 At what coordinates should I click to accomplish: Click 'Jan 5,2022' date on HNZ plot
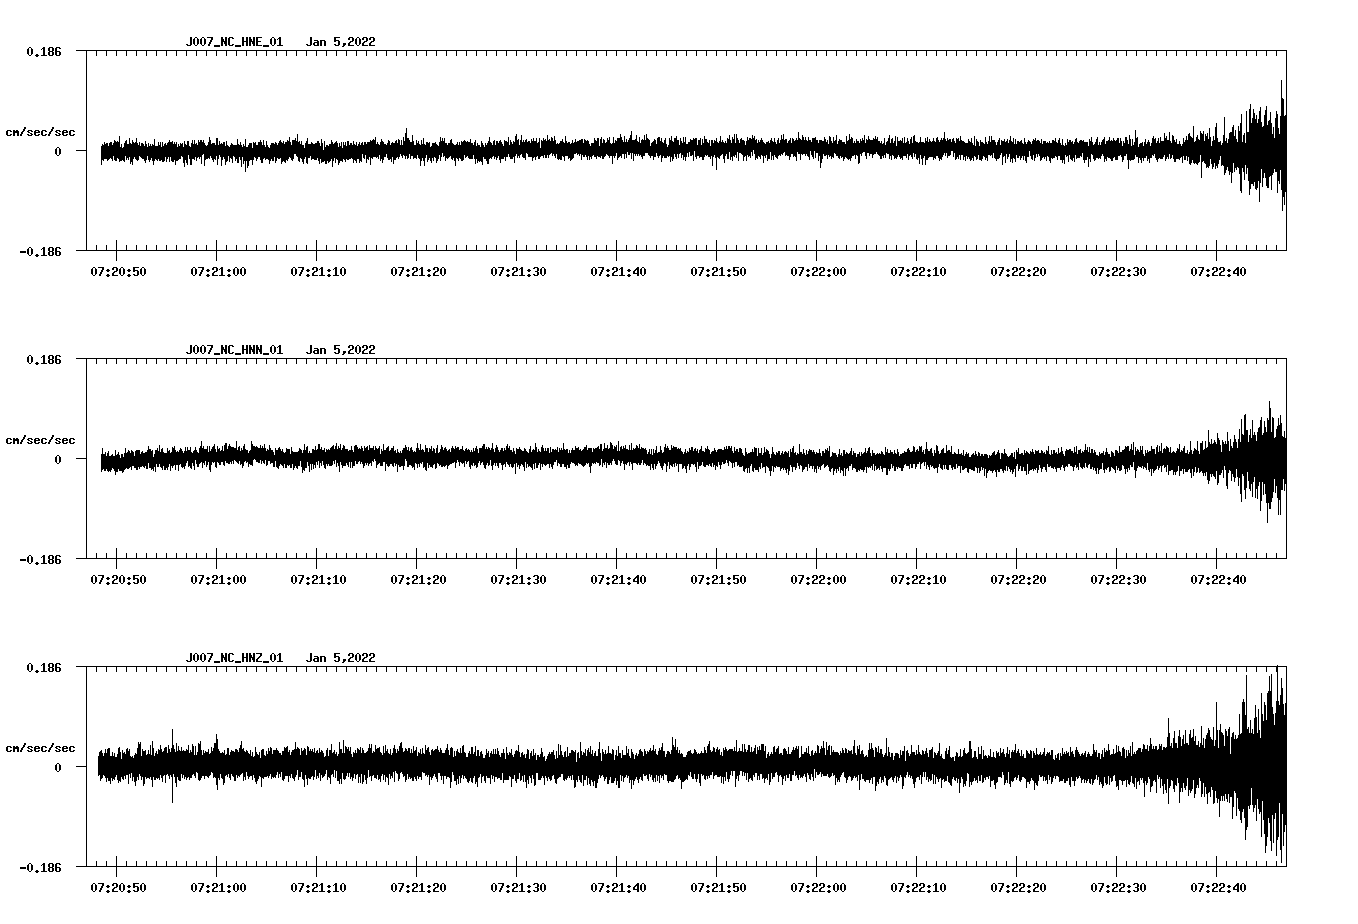click(341, 658)
